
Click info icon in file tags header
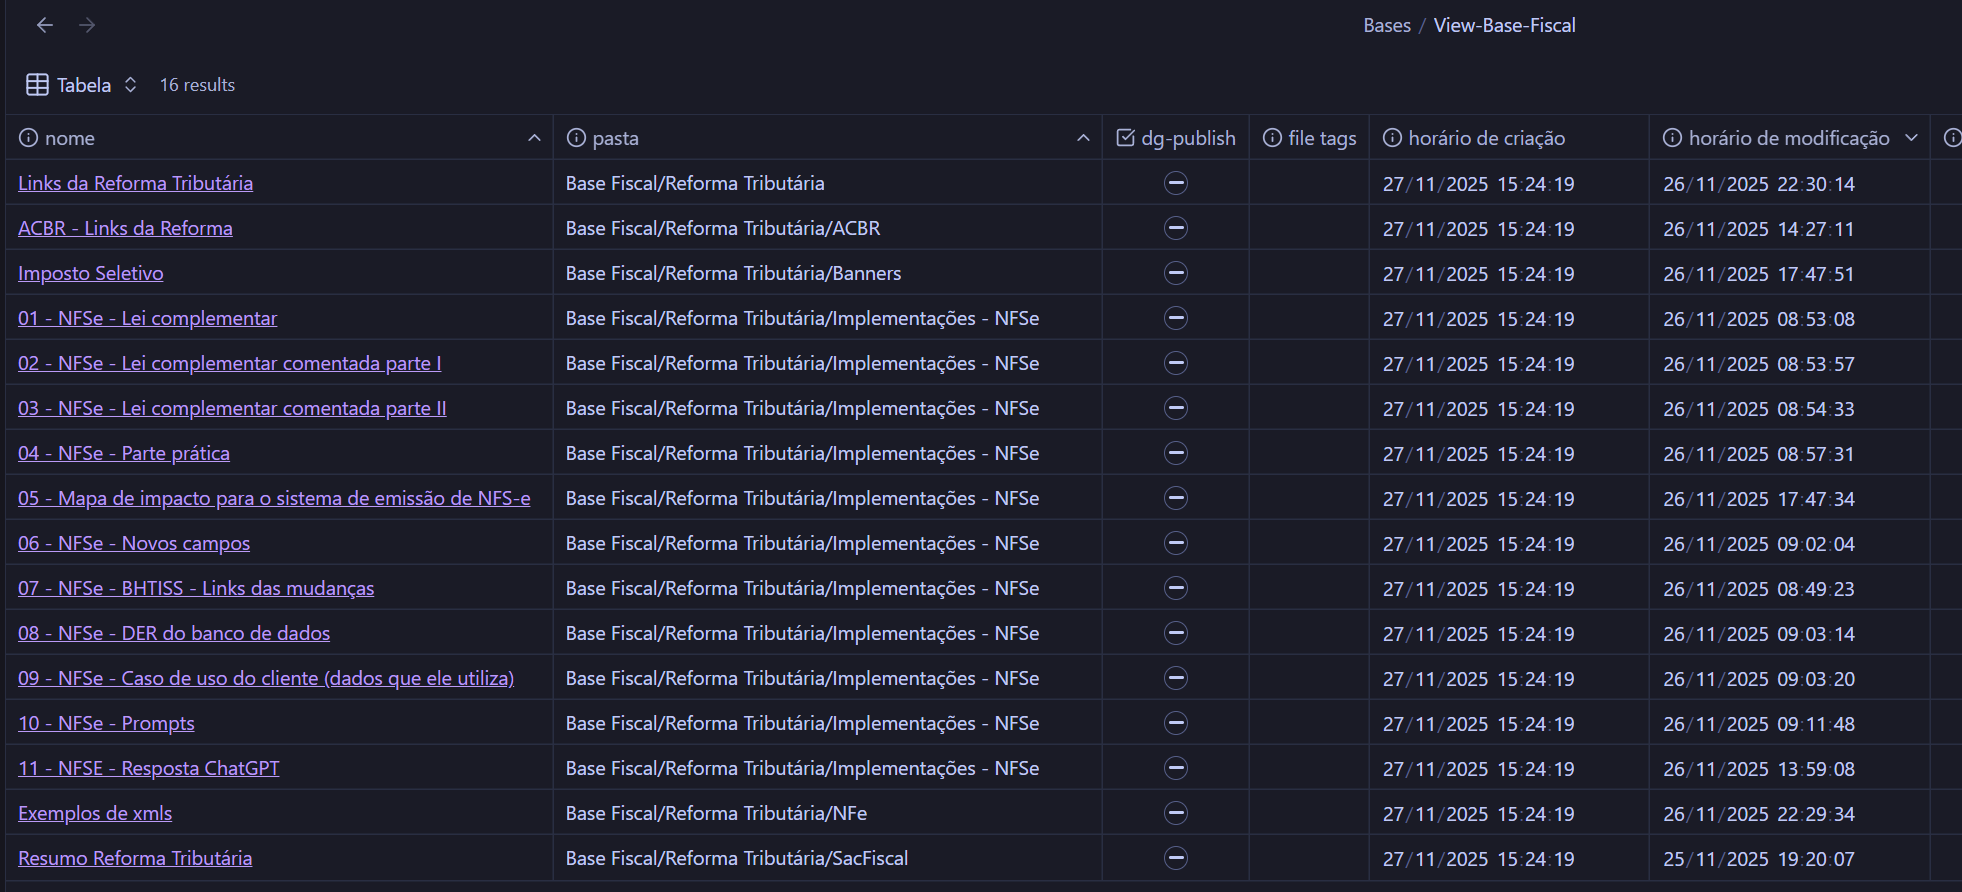(1272, 138)
